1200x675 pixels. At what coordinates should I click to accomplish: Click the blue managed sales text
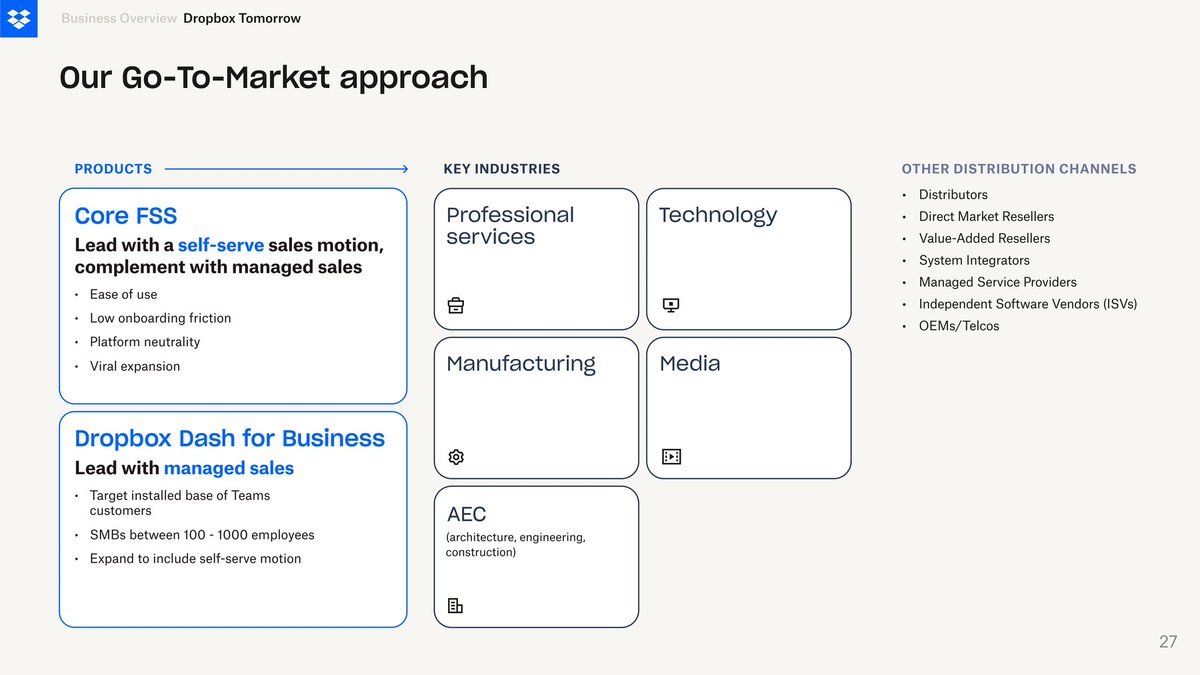[x=229, y=468]
